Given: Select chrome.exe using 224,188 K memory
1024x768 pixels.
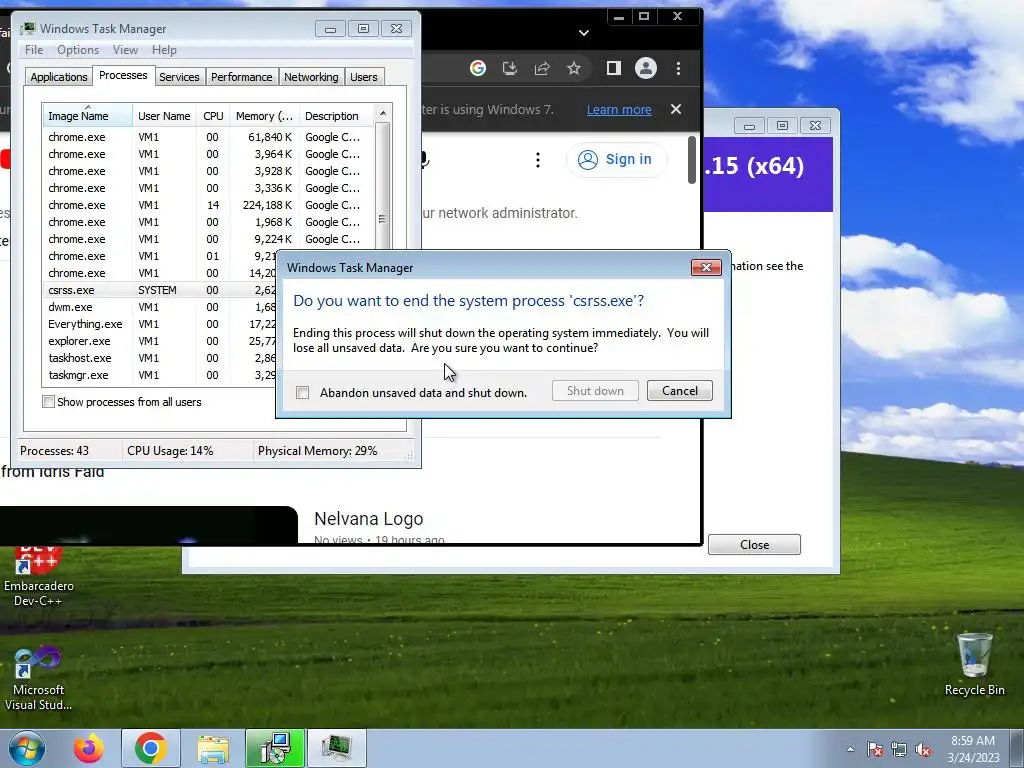Looking at the screenshot, I should pyautogui.click(x=209, y=205).
